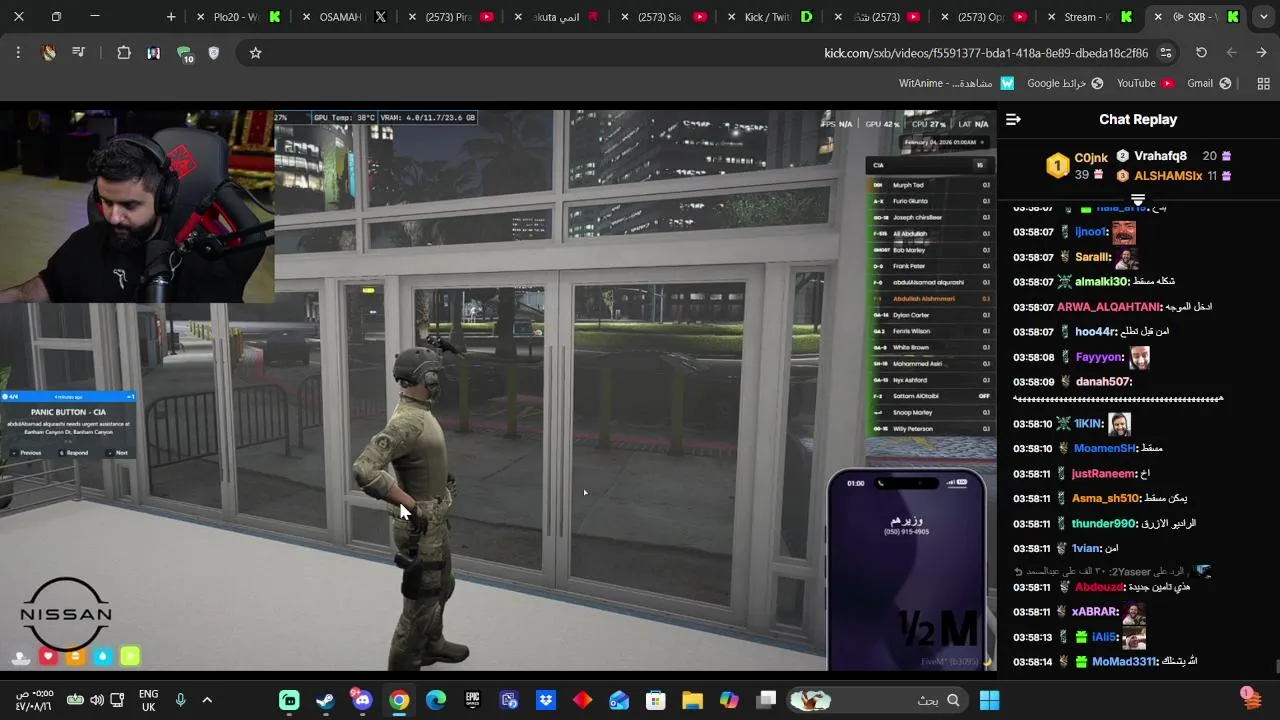This screenshot has width=1280, height=720.
Task: Click the emote posted by xABRAR
Action: [x=1133, y=613]
